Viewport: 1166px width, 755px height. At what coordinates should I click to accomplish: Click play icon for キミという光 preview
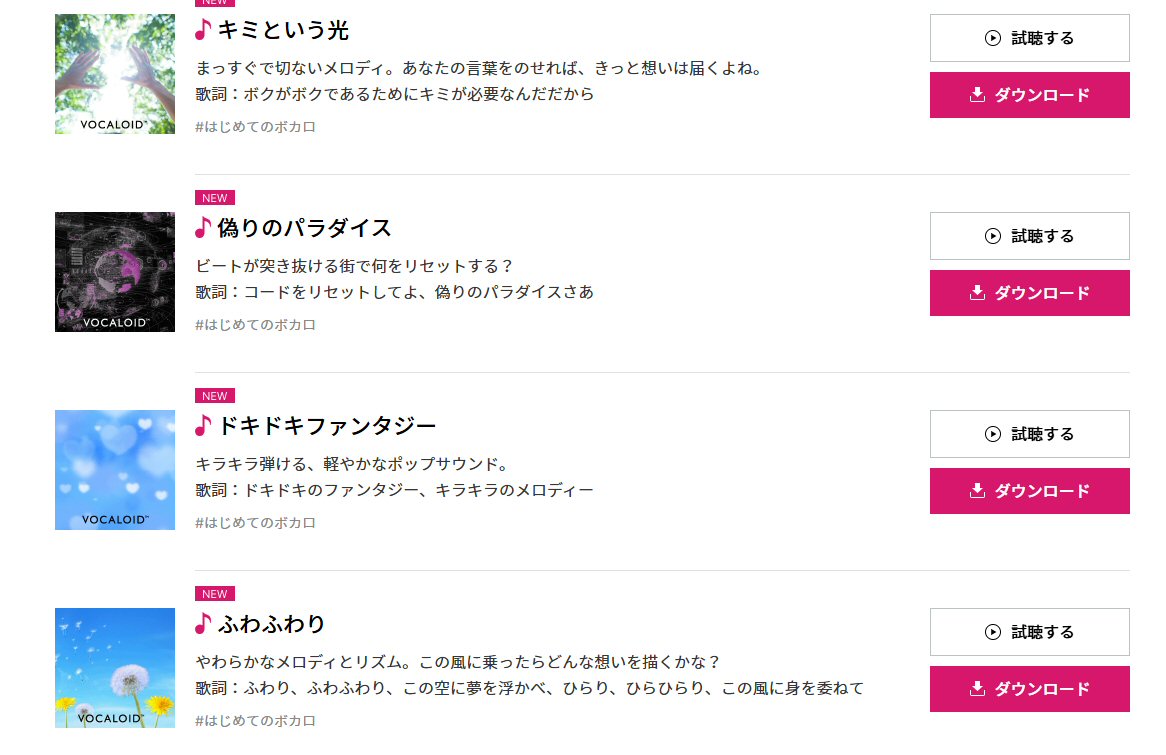click(993, 38)
